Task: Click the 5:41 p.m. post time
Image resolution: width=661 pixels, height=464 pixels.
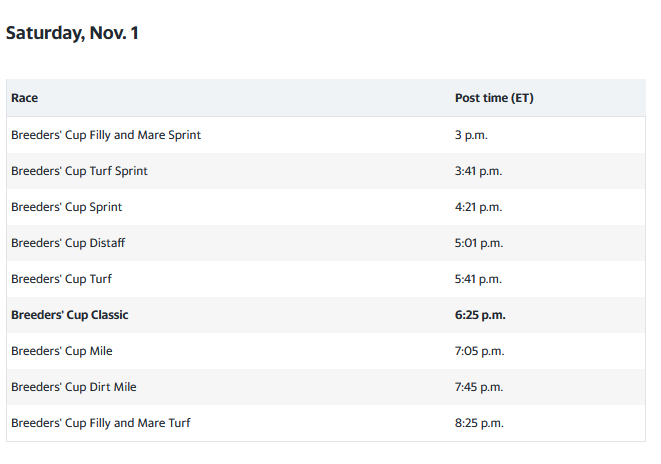Action: point(478,279)
